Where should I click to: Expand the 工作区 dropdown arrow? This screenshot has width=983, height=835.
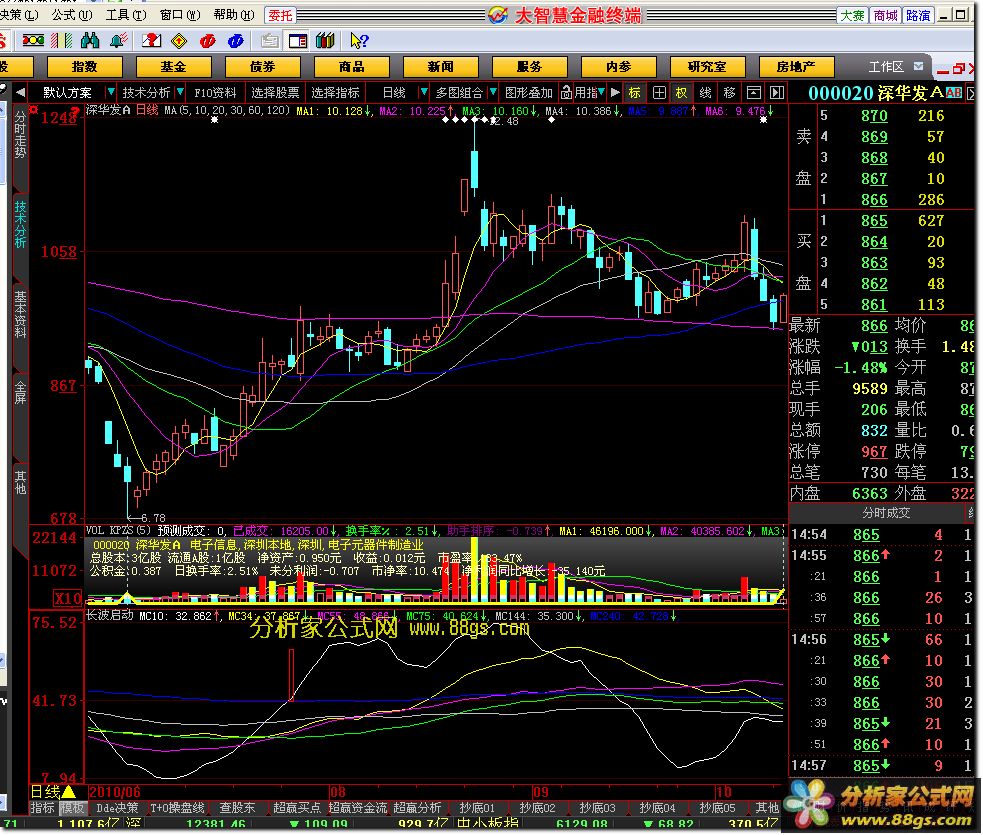pos(918,66)
